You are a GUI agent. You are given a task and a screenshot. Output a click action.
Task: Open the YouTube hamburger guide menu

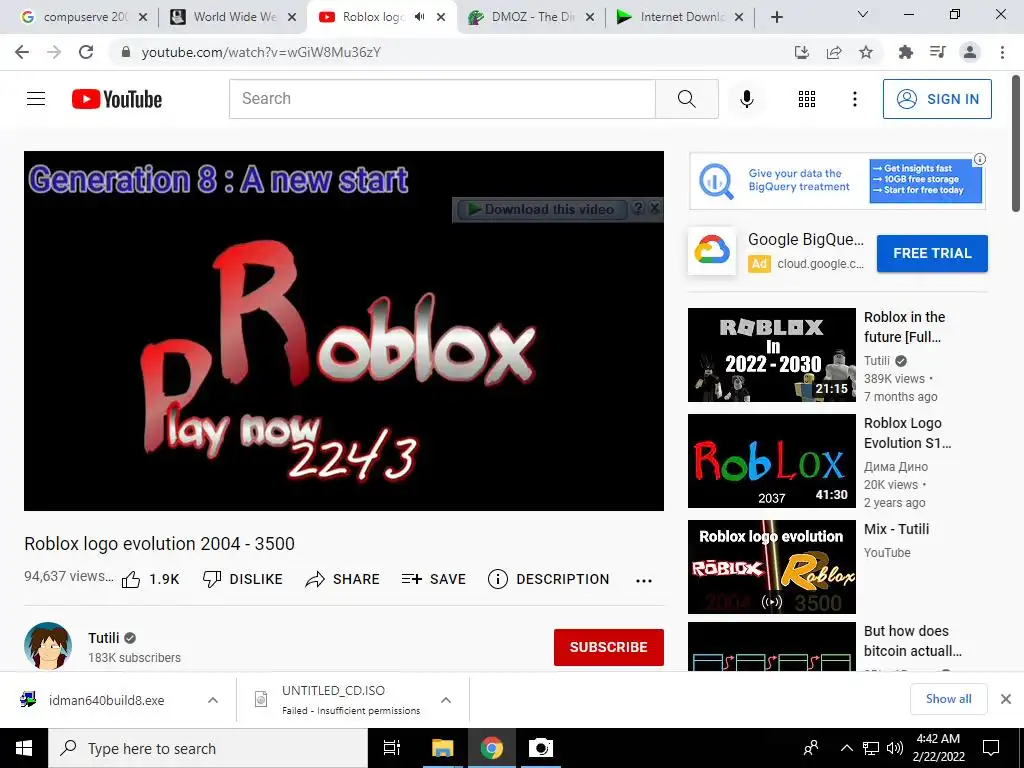point(36,99)
